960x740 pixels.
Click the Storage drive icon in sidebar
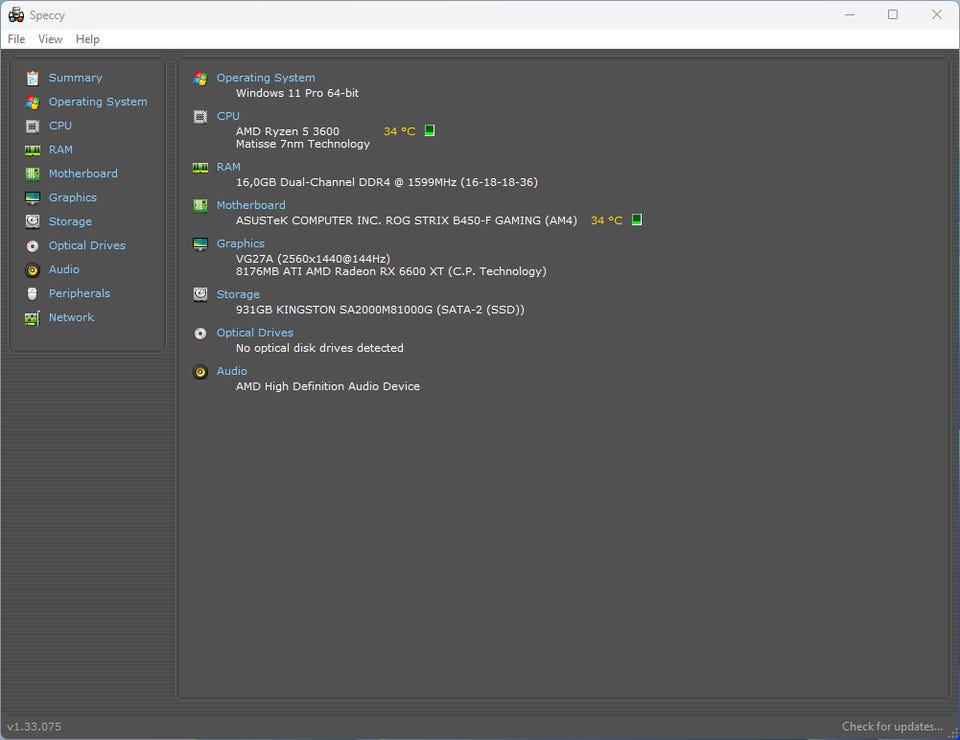pos(33,222)
